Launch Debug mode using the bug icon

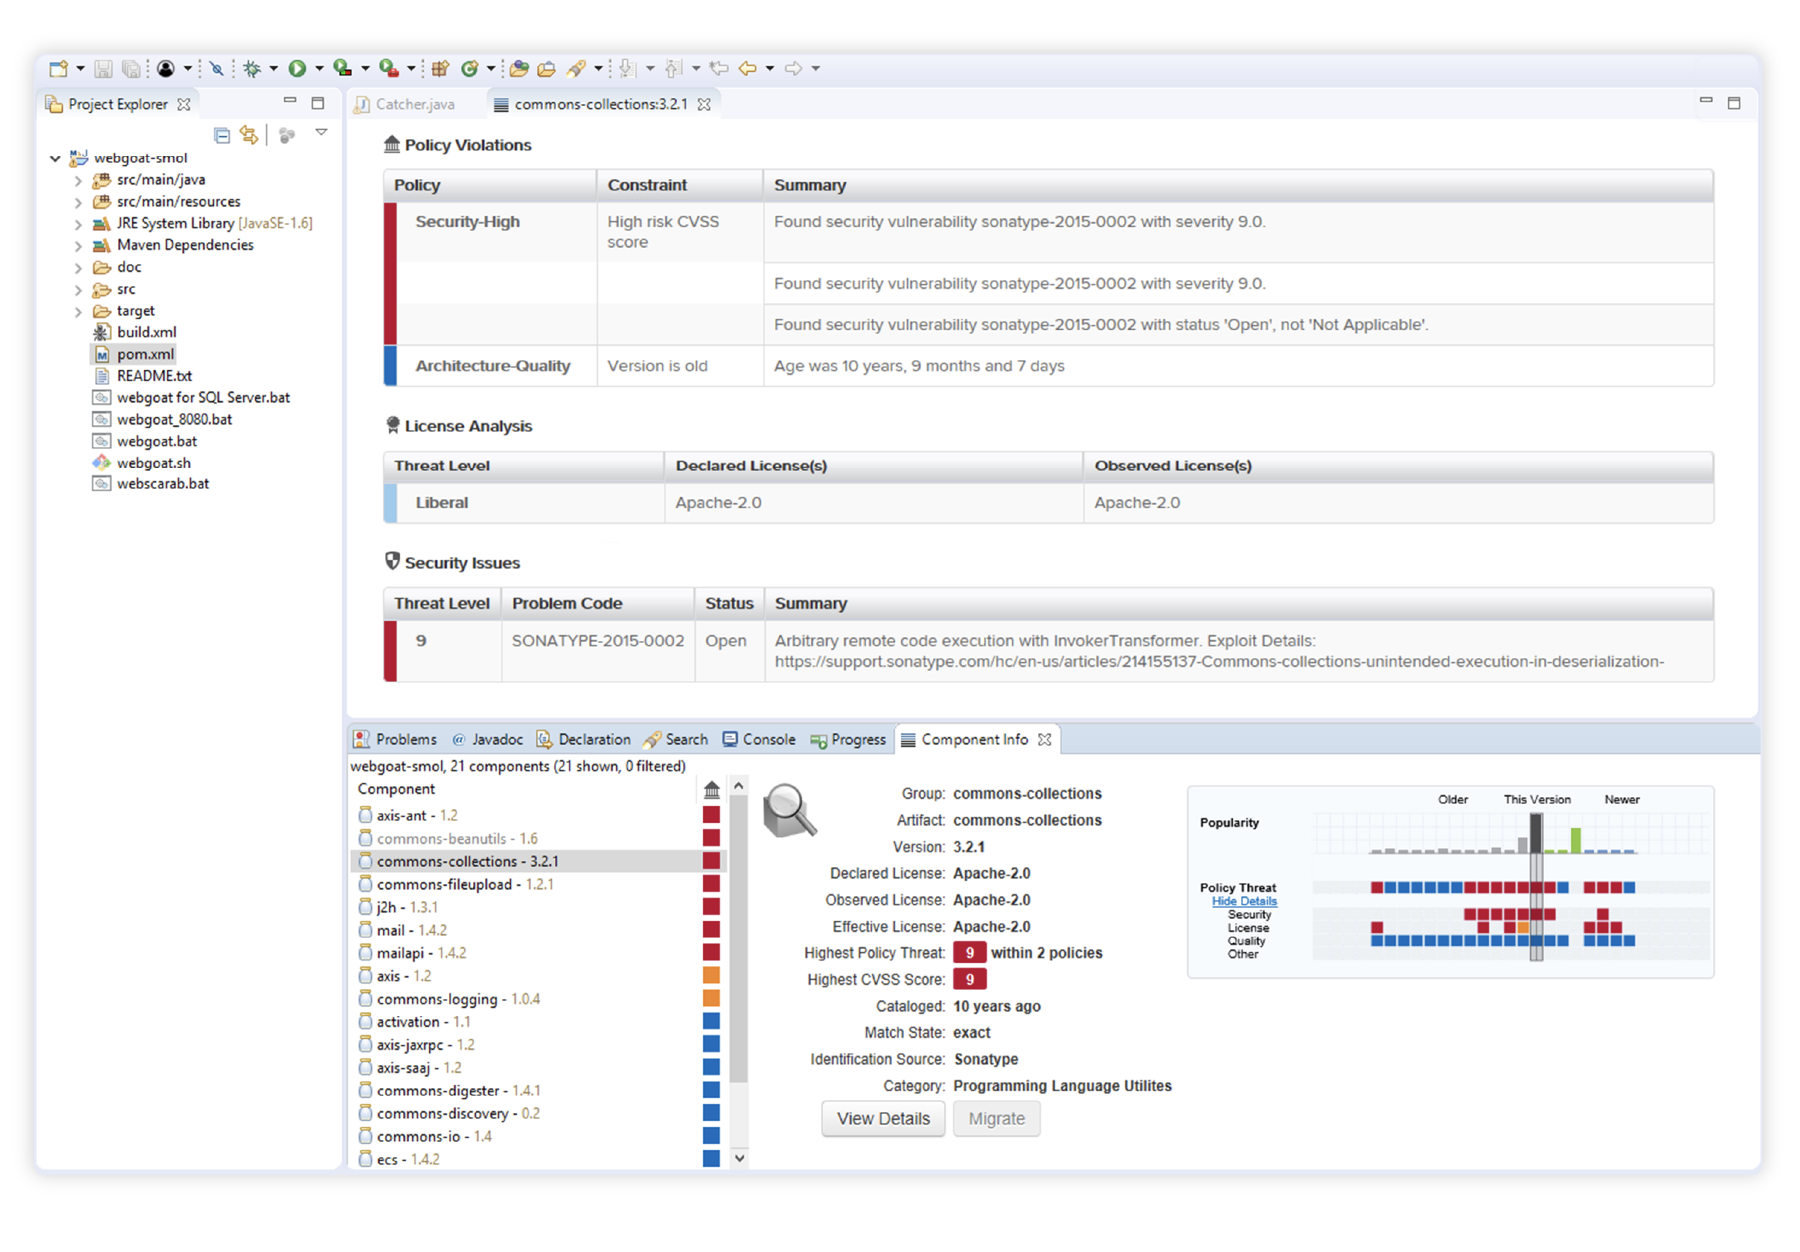pyautogui.click(x=250, y=67)
